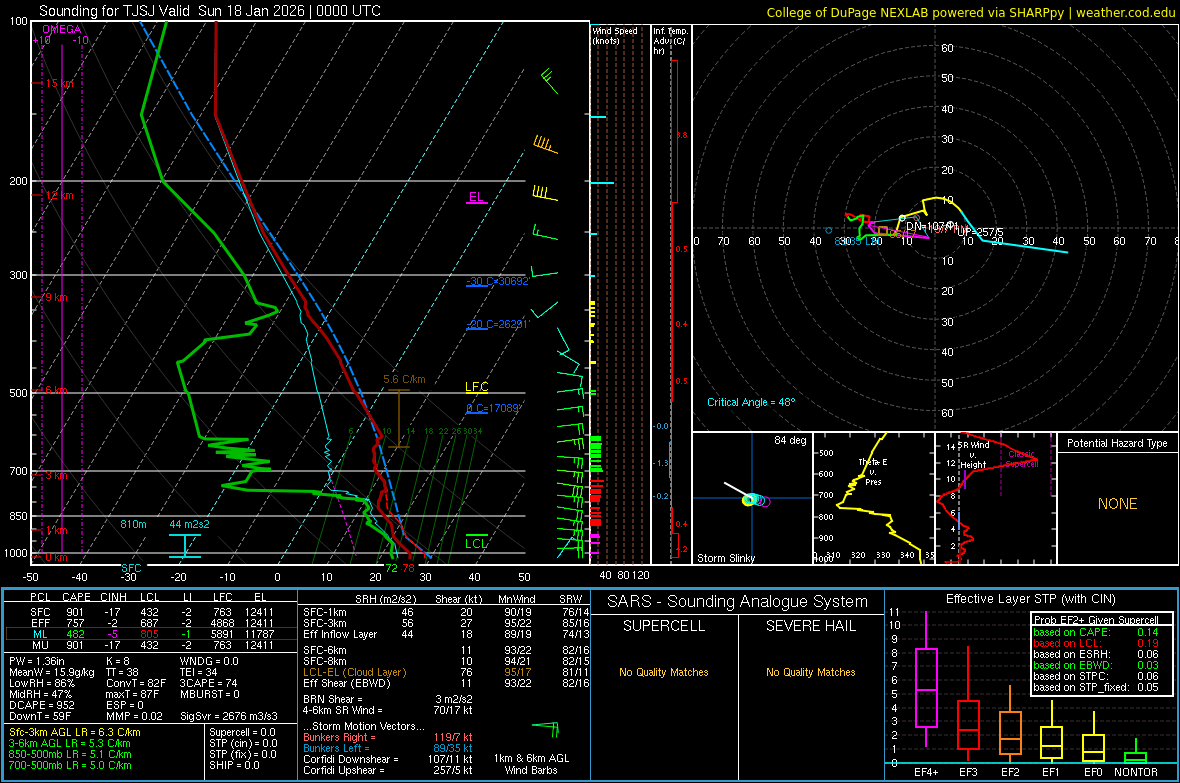Click the Corfidi Downshear = 107/11 kt text
The width and height of the screenshot is (1180, 783).
coord(388,759)
